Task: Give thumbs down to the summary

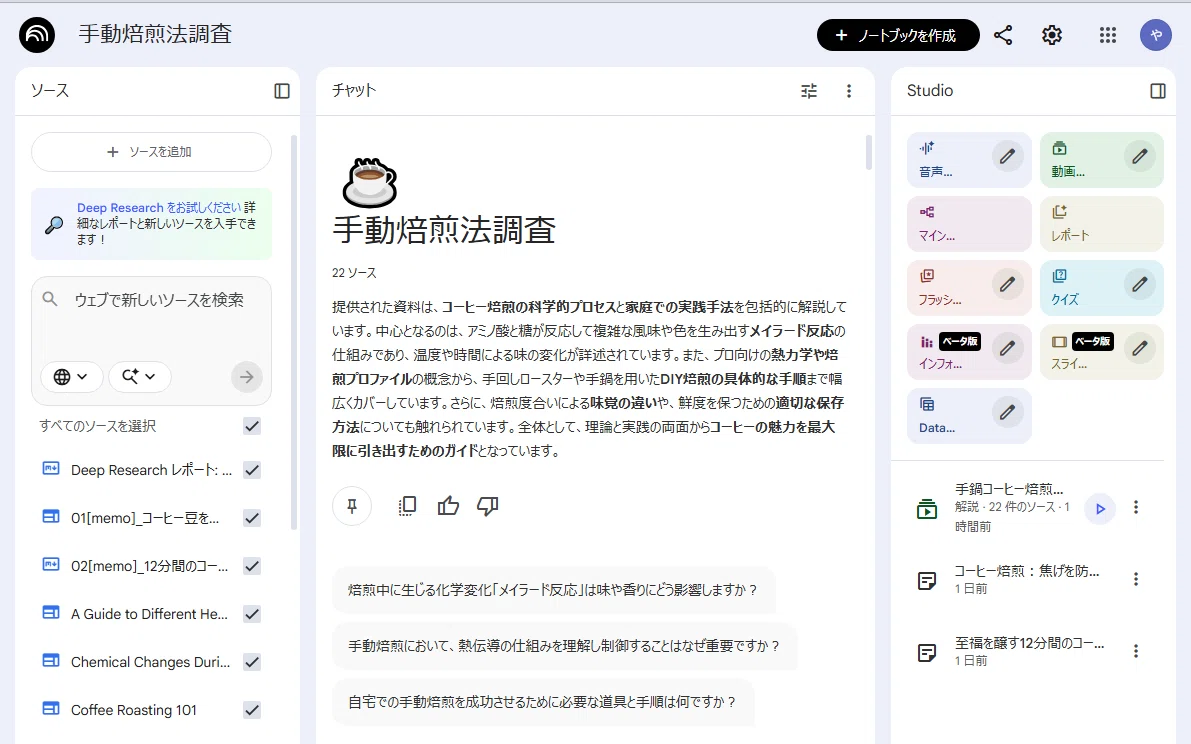Action: (x=488, y=506)
